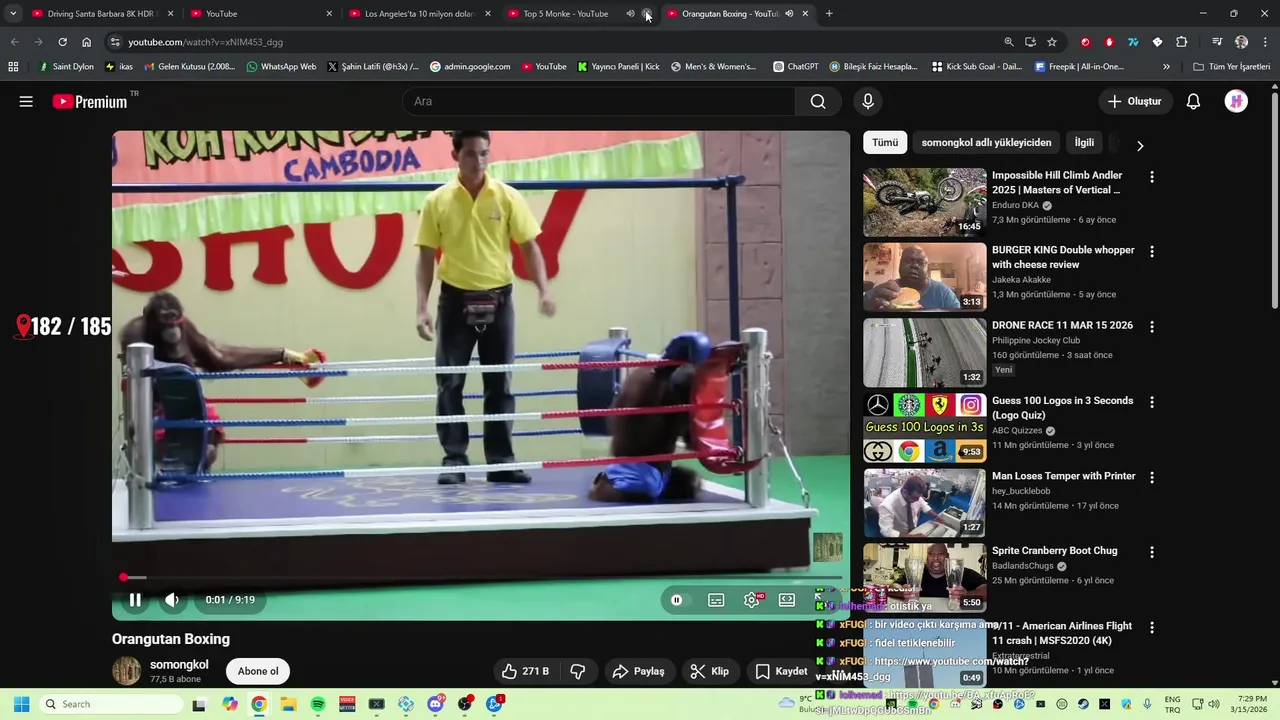Image resolution: width=1280 pixels, height=720 pixels.
Task: Save the video using Kaydet
Action: click(x=781, y=671)
